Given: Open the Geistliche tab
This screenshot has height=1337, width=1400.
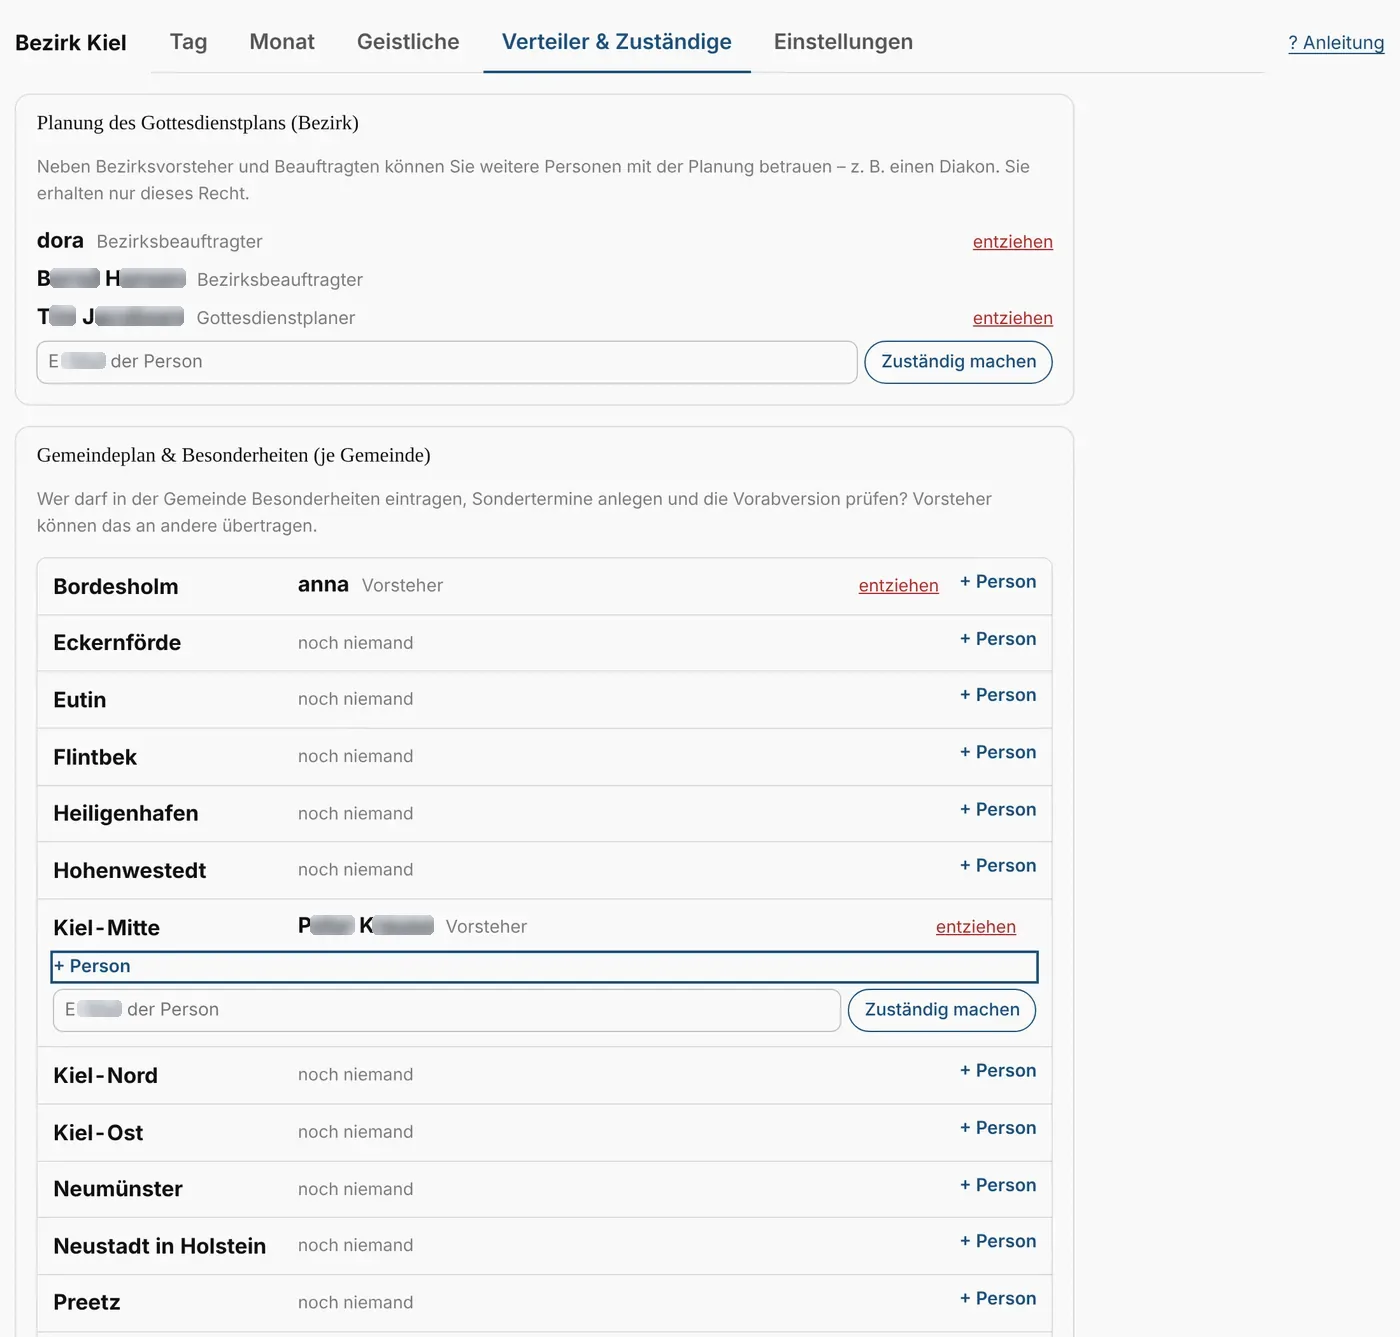Looking at the screenshot, I should point(408,42).
